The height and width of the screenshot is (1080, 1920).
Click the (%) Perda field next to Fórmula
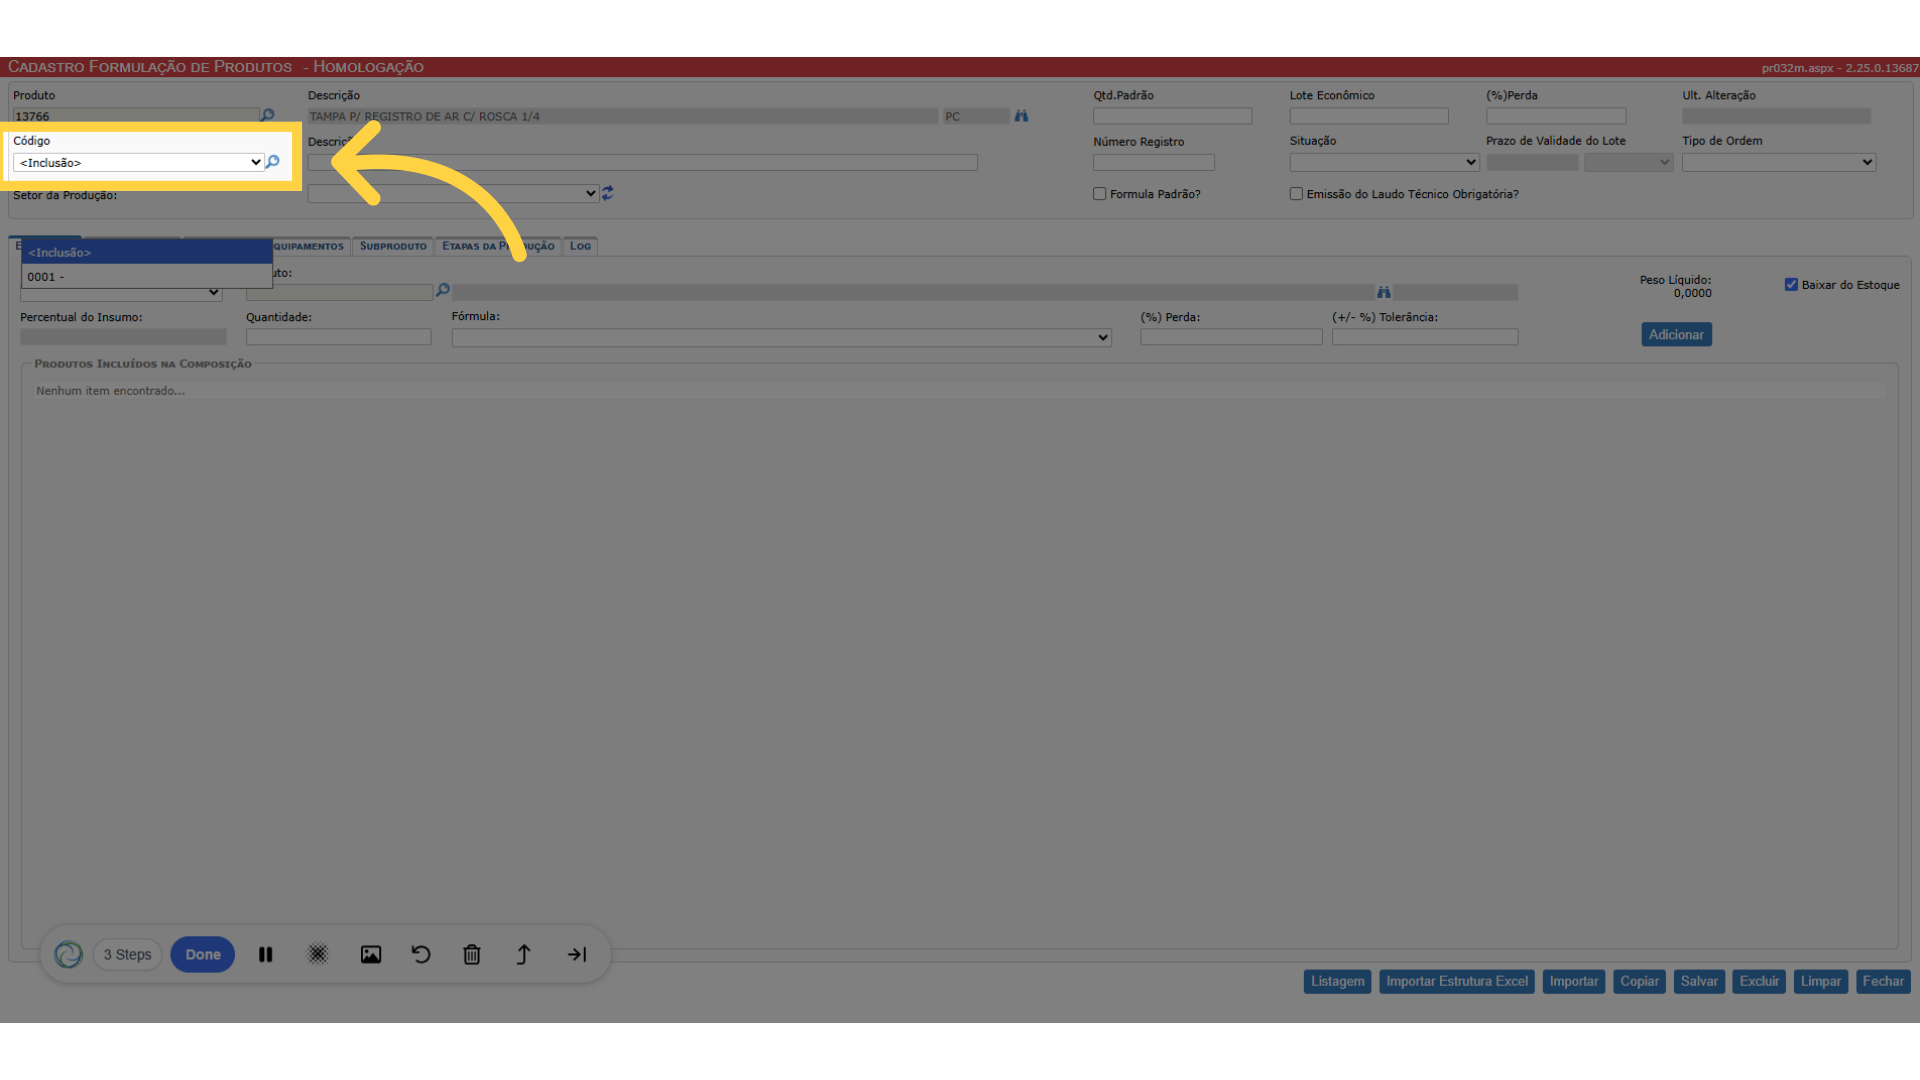(1231, 338)
